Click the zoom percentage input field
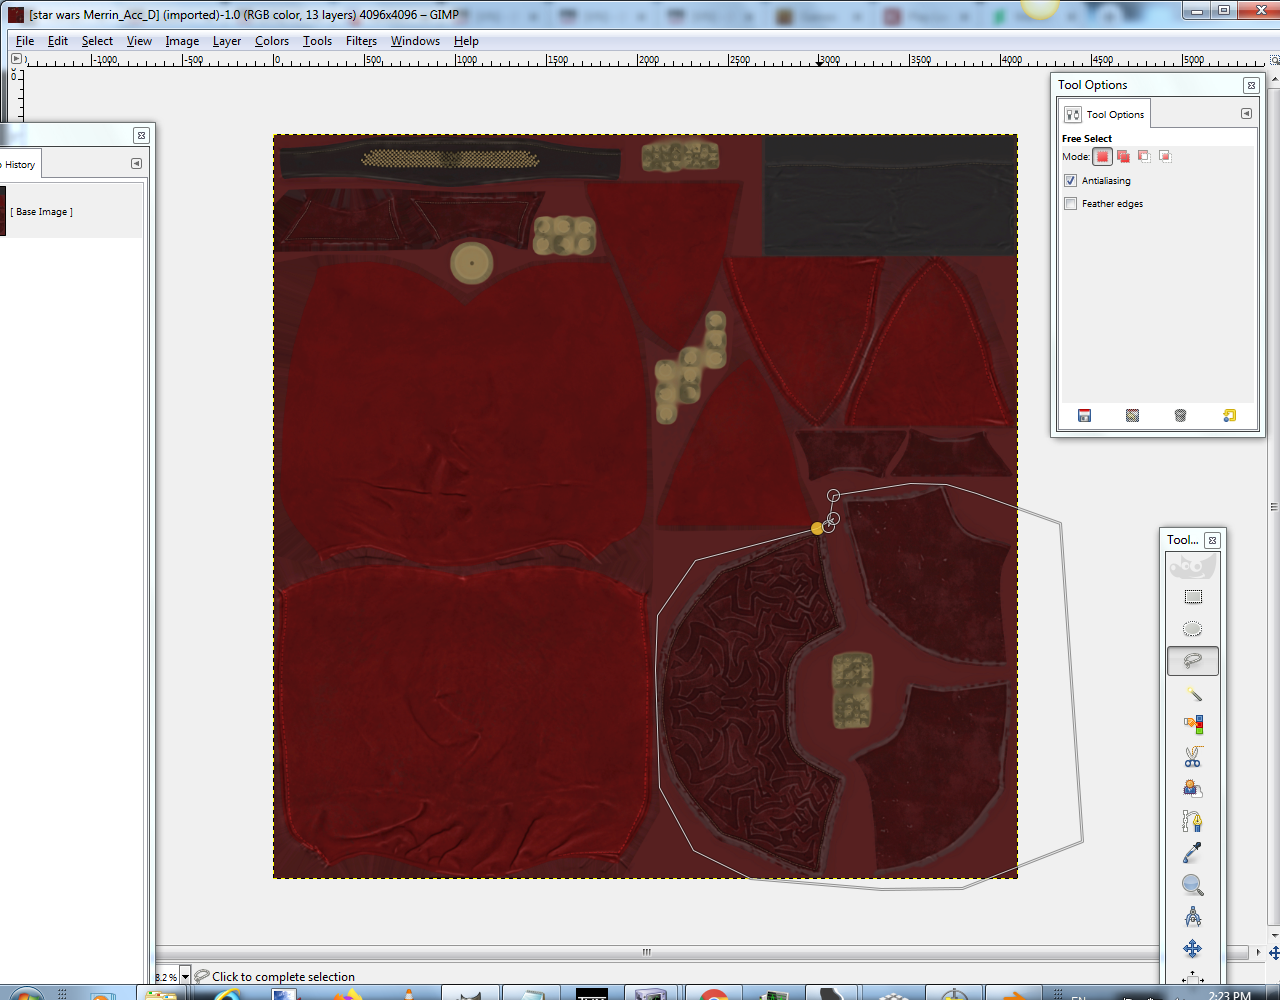This screenshot has height=1000, width=1280. 166,977
